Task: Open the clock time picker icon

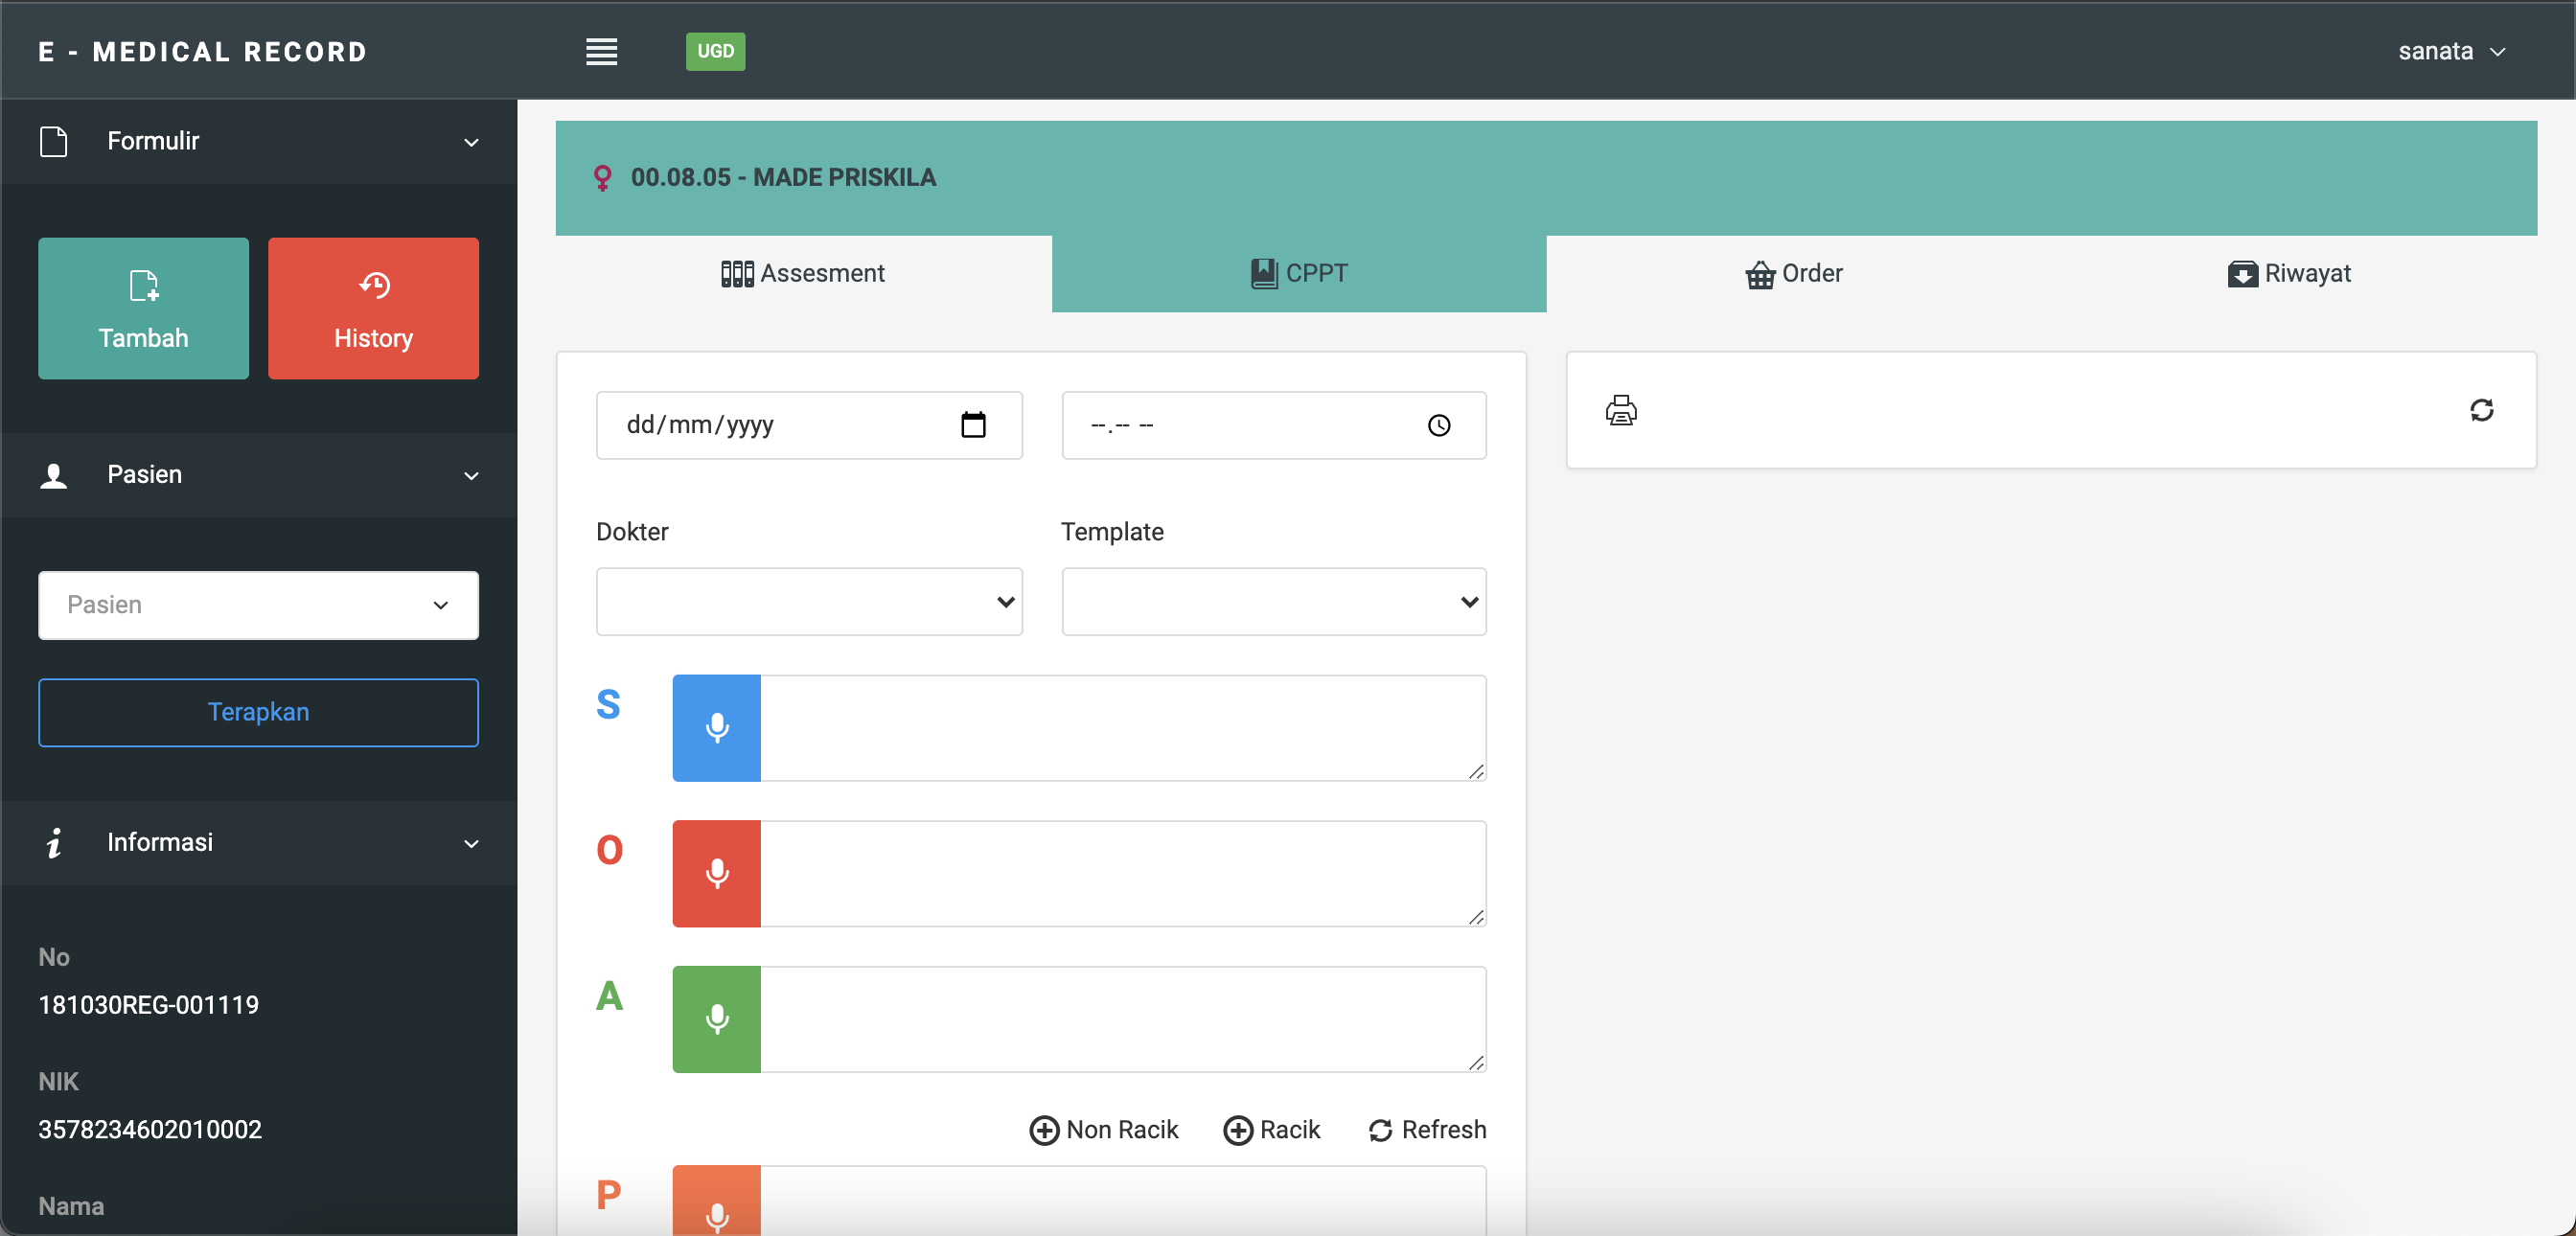Action: point(1438,425)
